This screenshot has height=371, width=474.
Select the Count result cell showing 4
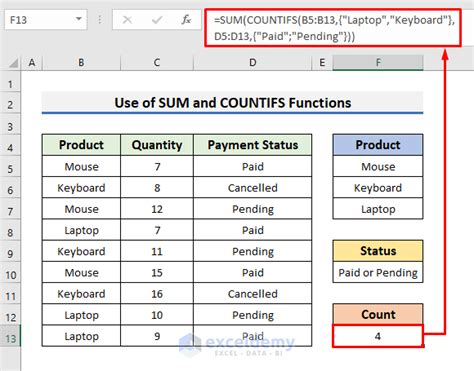pos(378,336)
